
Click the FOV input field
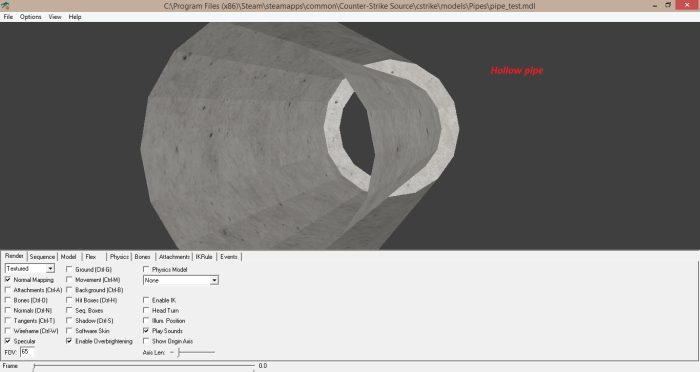pyautogui.click(x=27, y=352)
